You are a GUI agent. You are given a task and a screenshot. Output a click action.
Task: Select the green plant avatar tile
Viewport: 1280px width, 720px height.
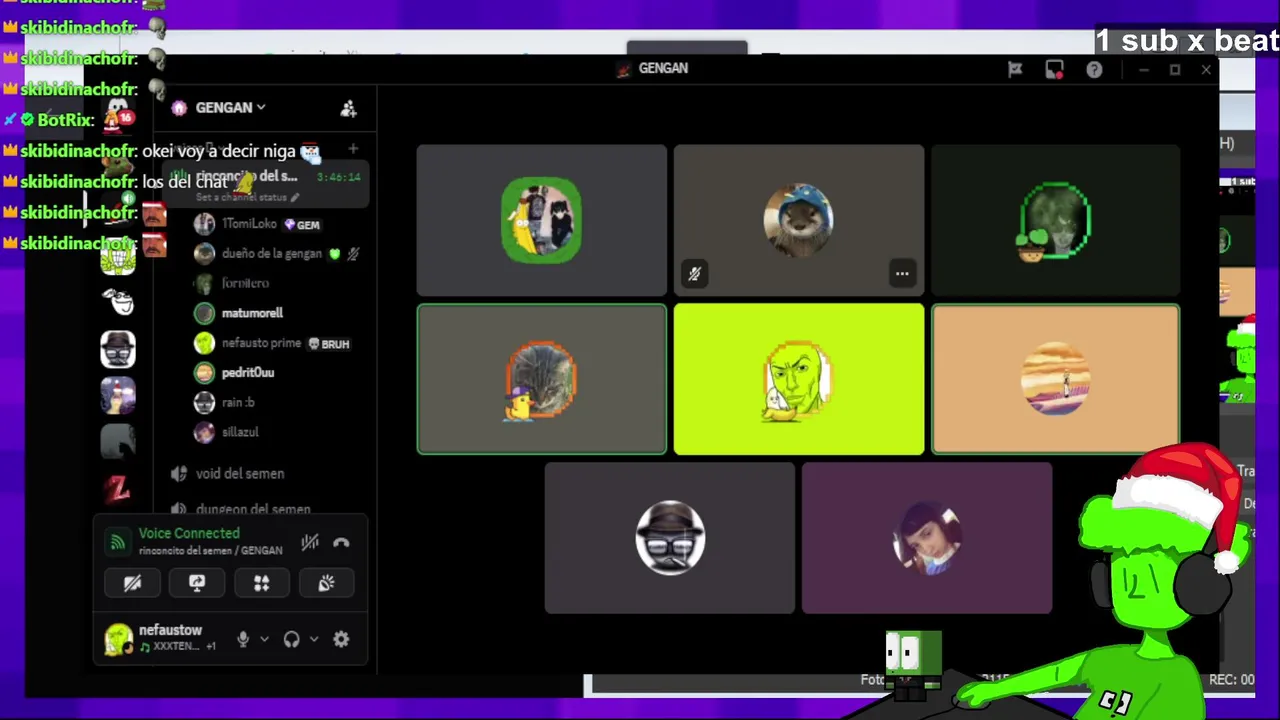[1055, 220]
